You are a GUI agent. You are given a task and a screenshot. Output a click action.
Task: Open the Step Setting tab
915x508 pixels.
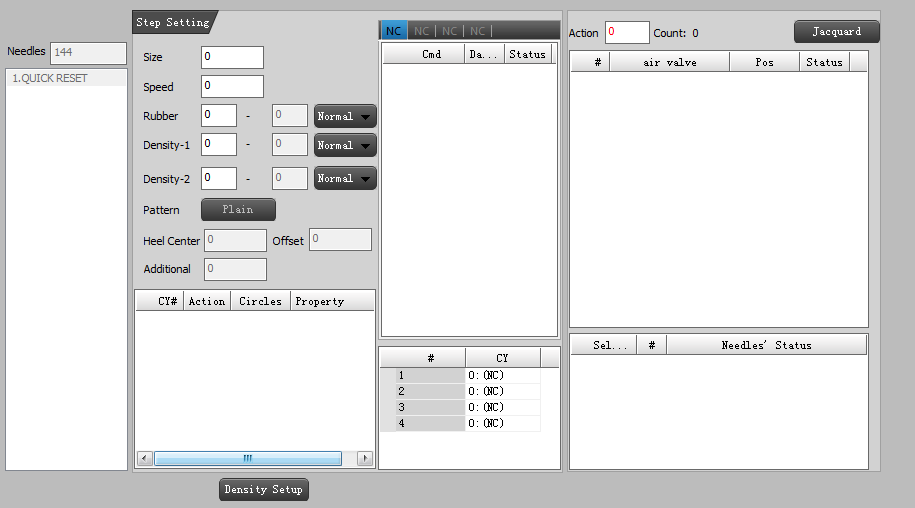174,22
